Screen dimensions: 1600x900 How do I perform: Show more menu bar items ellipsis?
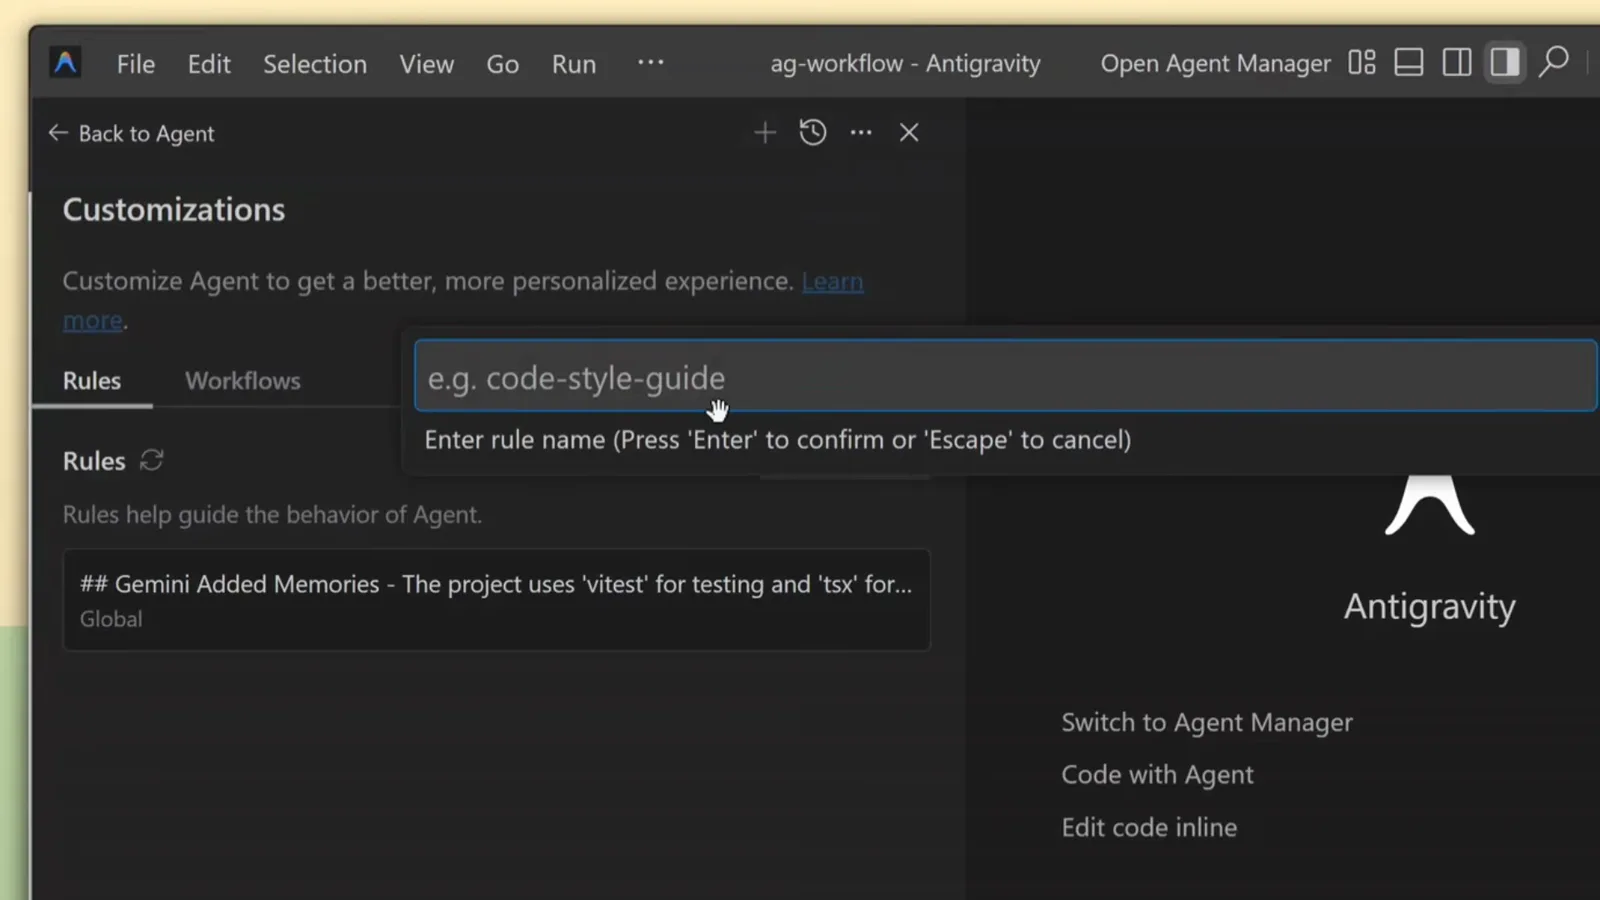coord(651,62)
